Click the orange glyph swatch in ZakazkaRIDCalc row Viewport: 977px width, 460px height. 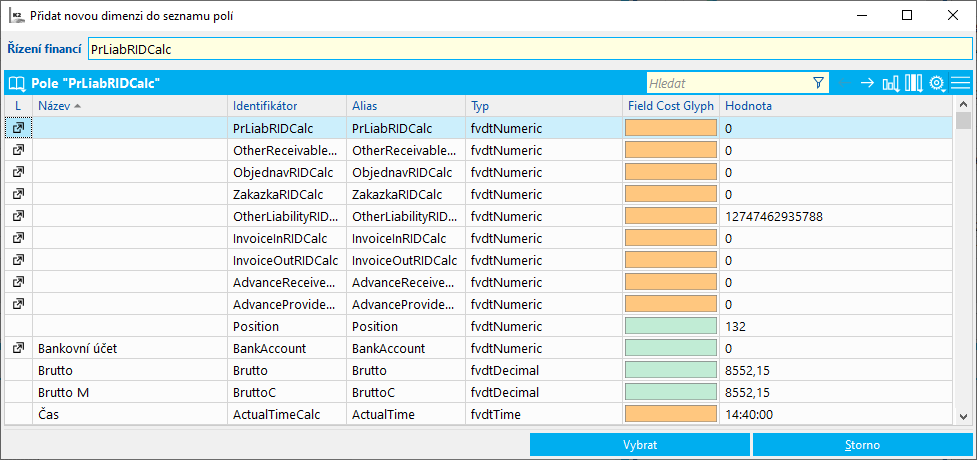(x=670, y=194)
